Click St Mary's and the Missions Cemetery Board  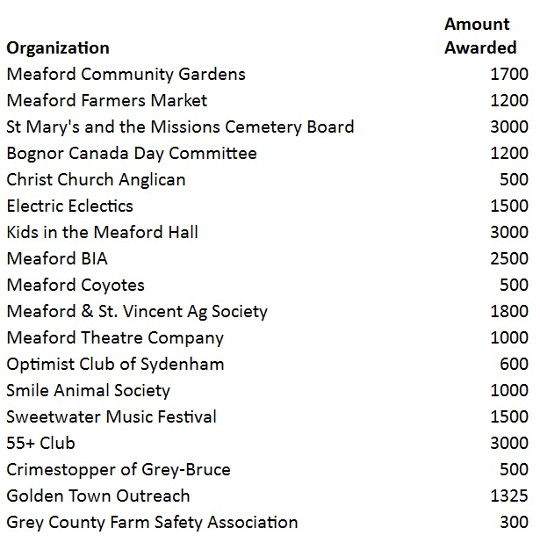[180, 127]
